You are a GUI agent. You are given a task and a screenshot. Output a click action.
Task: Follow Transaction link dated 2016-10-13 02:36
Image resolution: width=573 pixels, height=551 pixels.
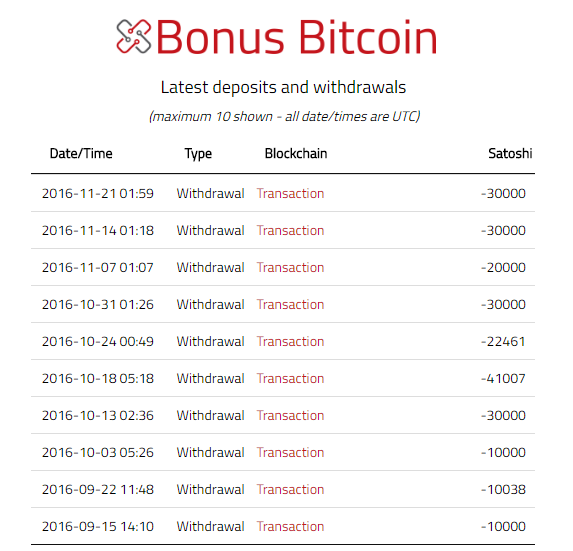click(x=290, y=415)
